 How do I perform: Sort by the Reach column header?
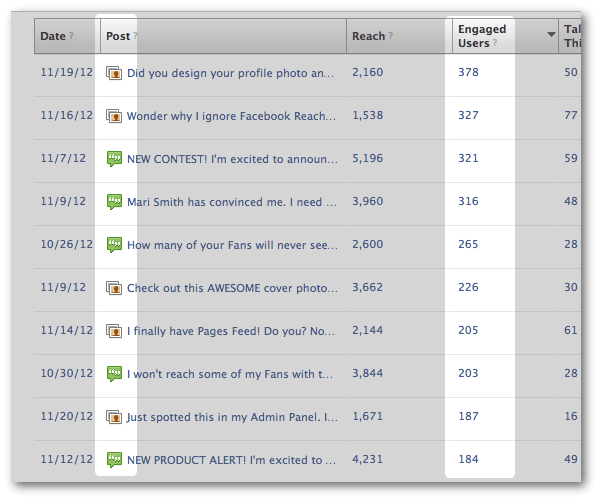point(368,36)
